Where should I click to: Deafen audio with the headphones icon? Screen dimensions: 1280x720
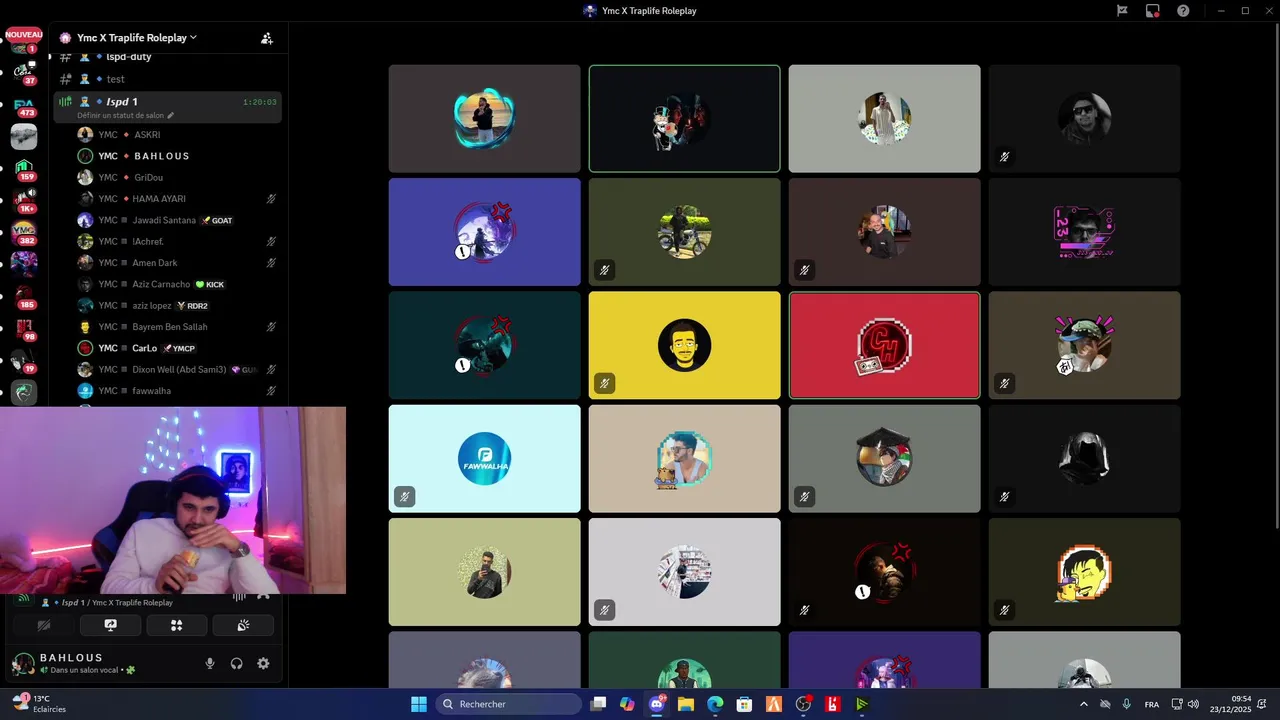click(x=237, y=663)
